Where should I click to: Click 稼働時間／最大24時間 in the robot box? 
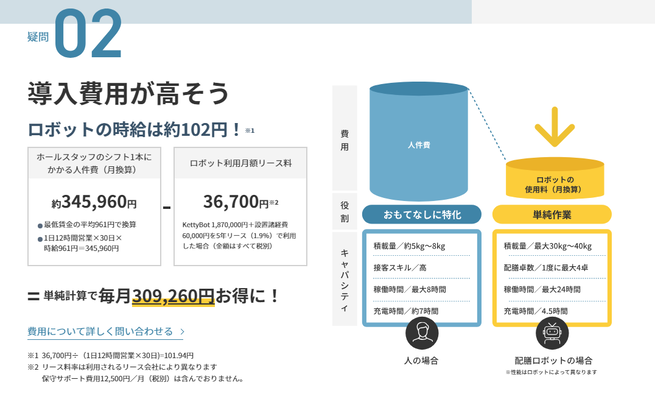tap(542, 290)
